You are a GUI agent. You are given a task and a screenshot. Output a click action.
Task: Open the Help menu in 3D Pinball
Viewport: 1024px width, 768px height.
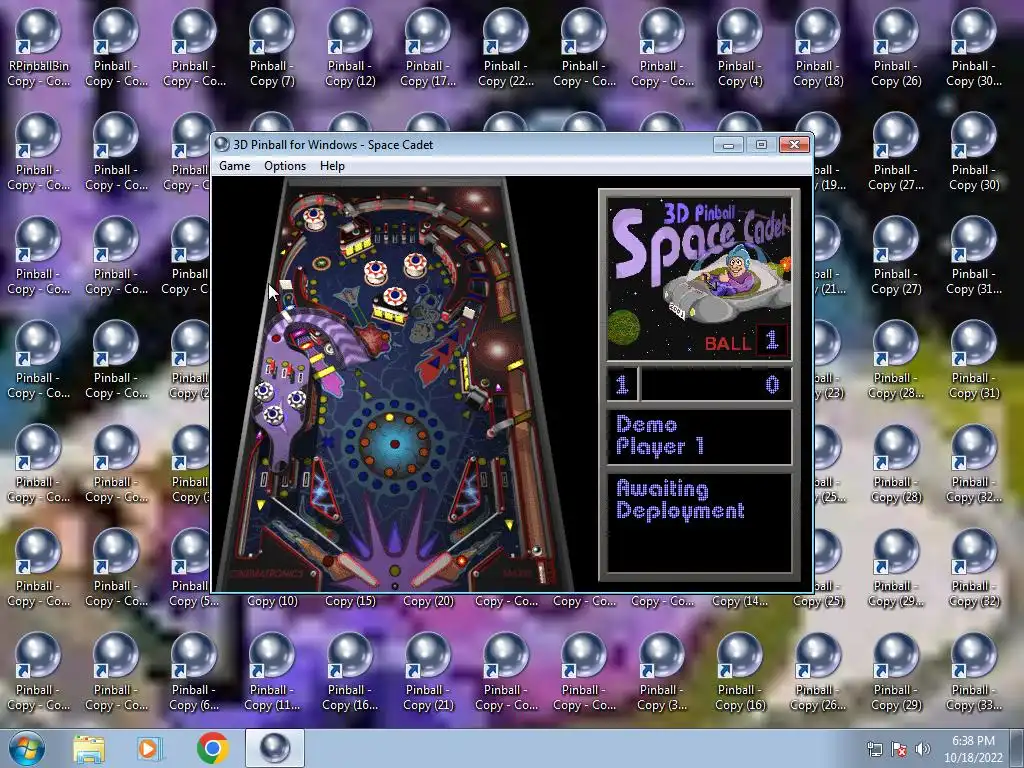tap(332, 166)
